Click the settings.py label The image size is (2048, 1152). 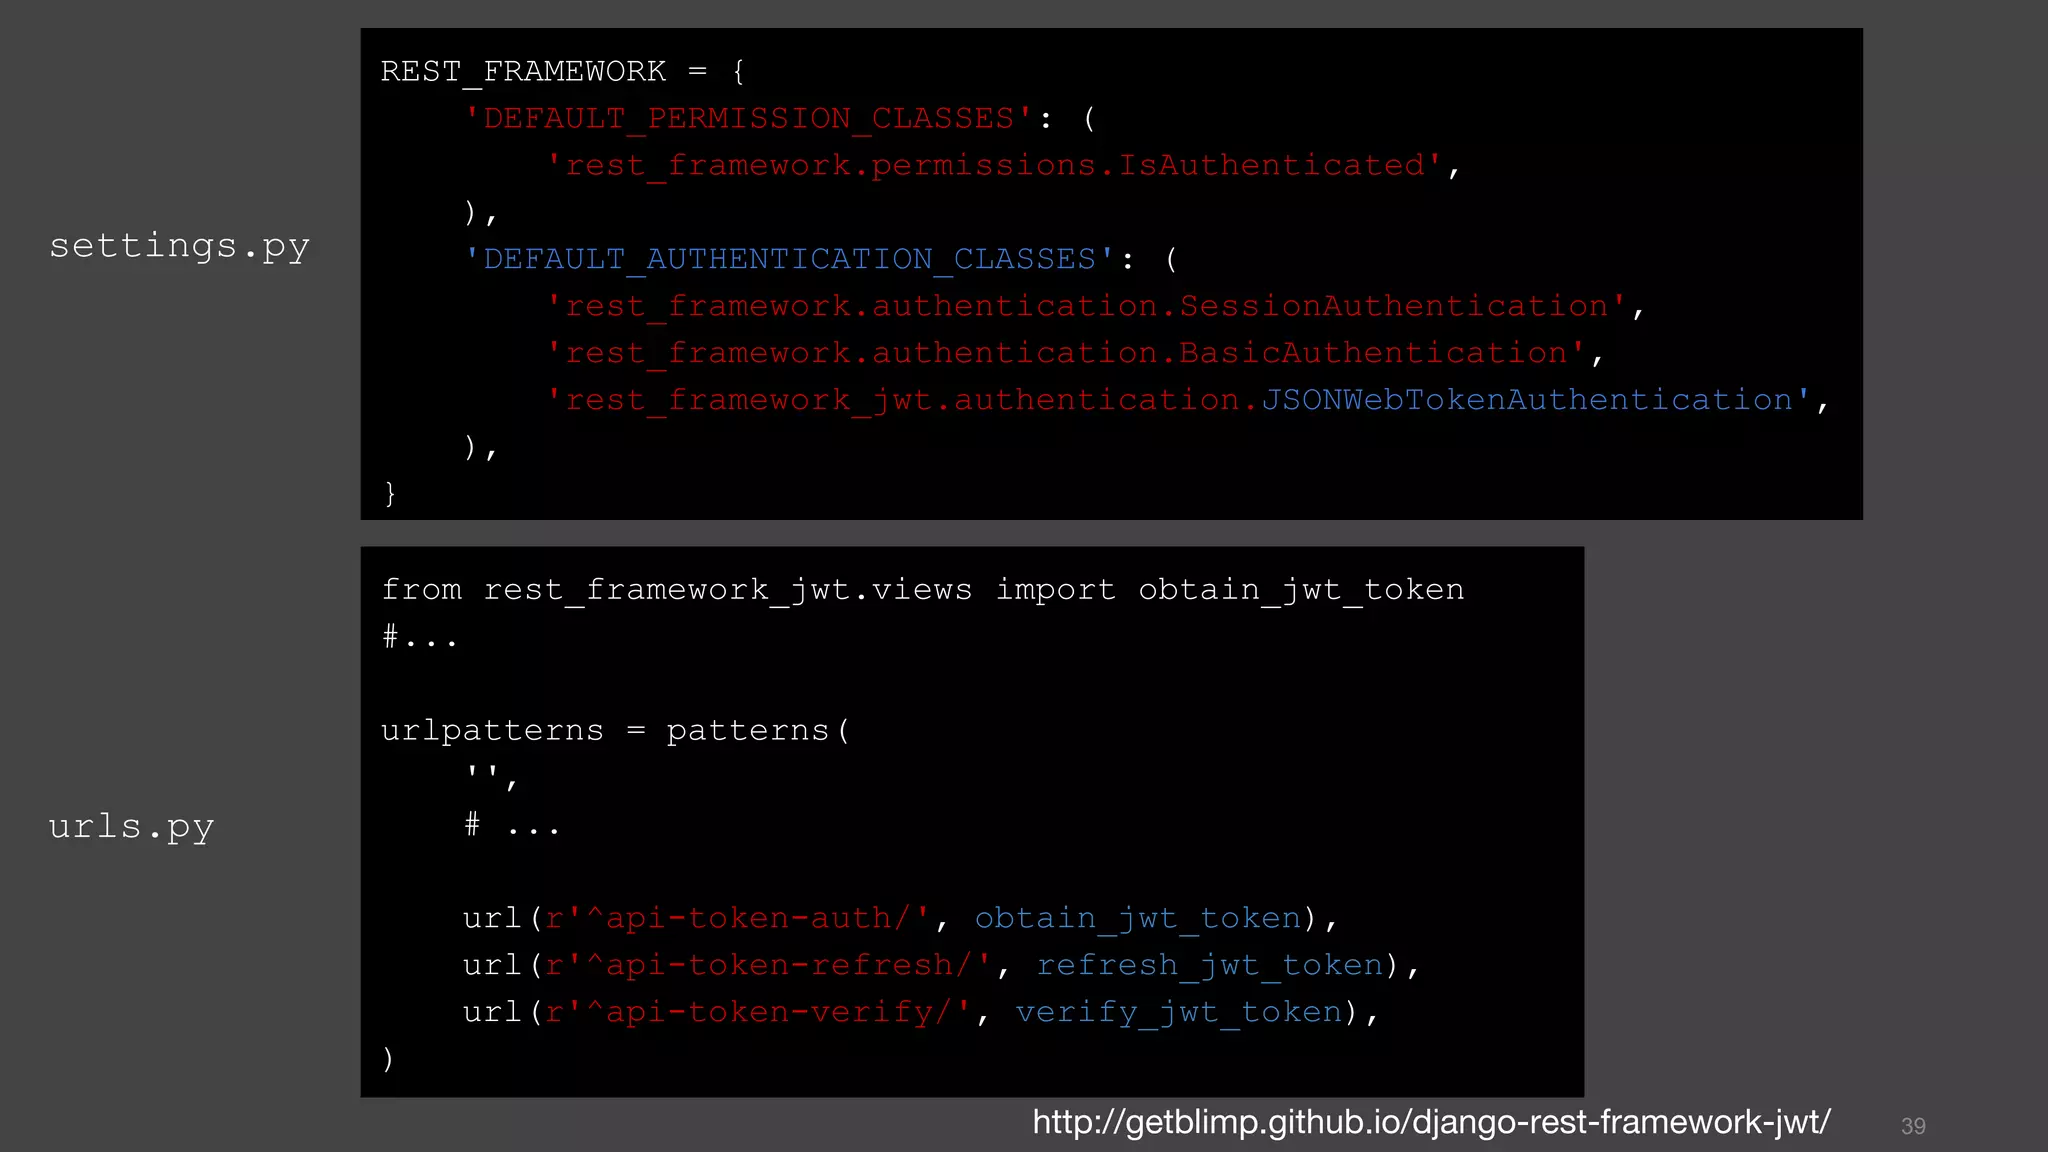(179, 246)
